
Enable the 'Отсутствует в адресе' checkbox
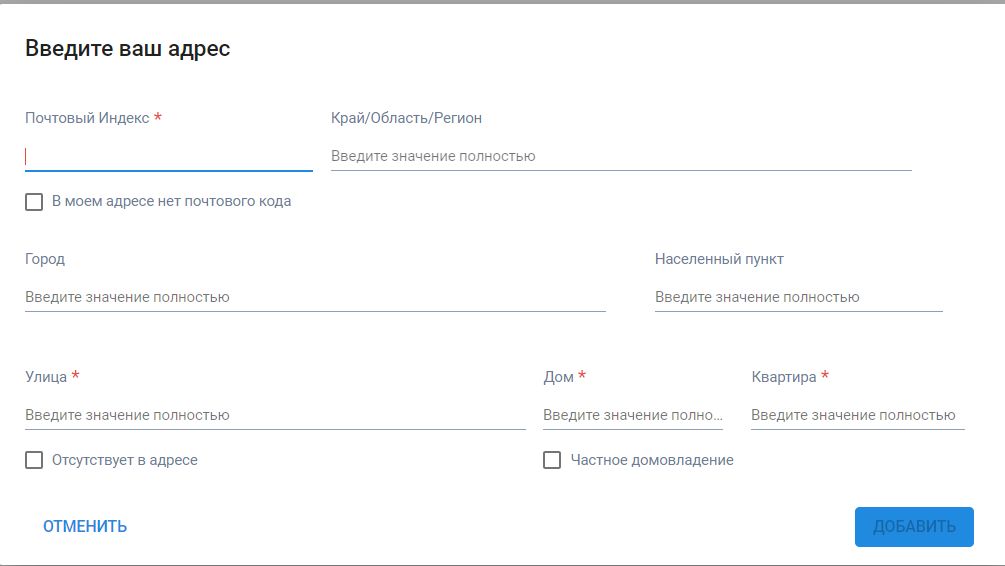[34, 460]
